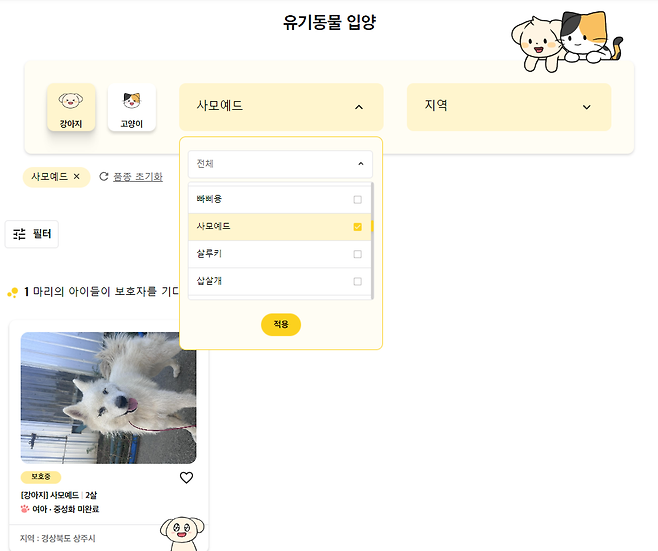Check the 빠삐용 breed checkbox
This screenshot has height=551, width=658.
pyautogui.click(x=358, y=199)
